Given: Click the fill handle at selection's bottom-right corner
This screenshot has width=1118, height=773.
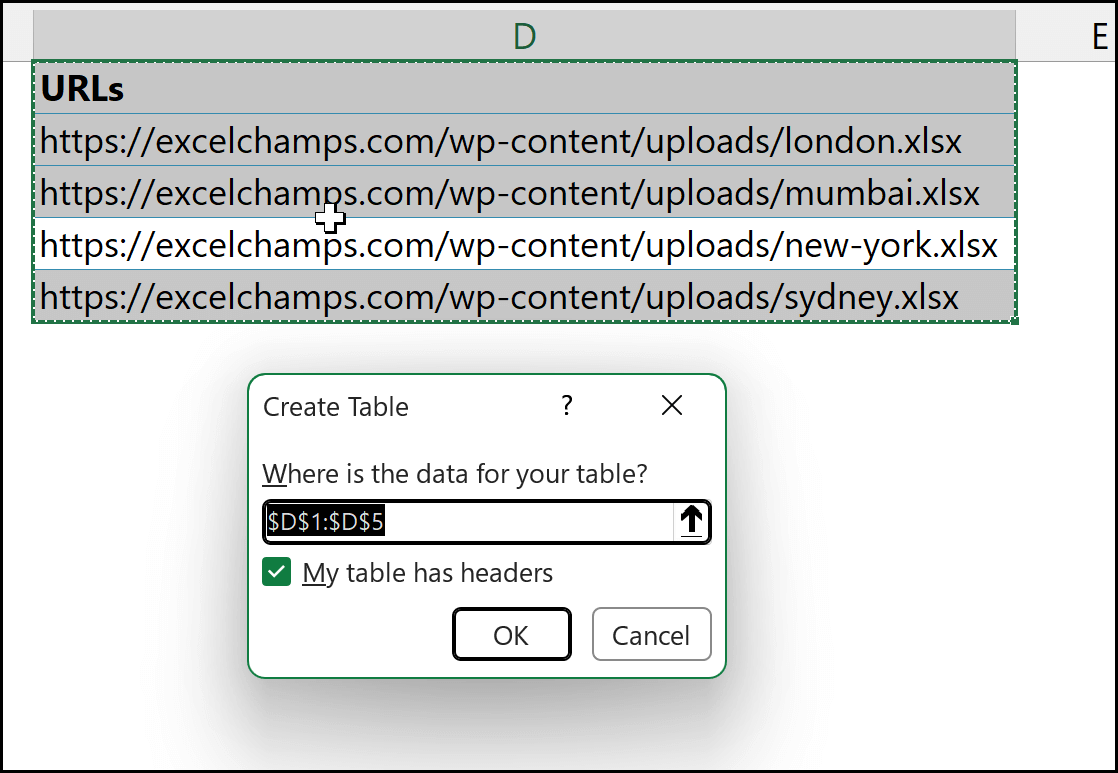Looking at the screenshot, I should click(1016, 321).
